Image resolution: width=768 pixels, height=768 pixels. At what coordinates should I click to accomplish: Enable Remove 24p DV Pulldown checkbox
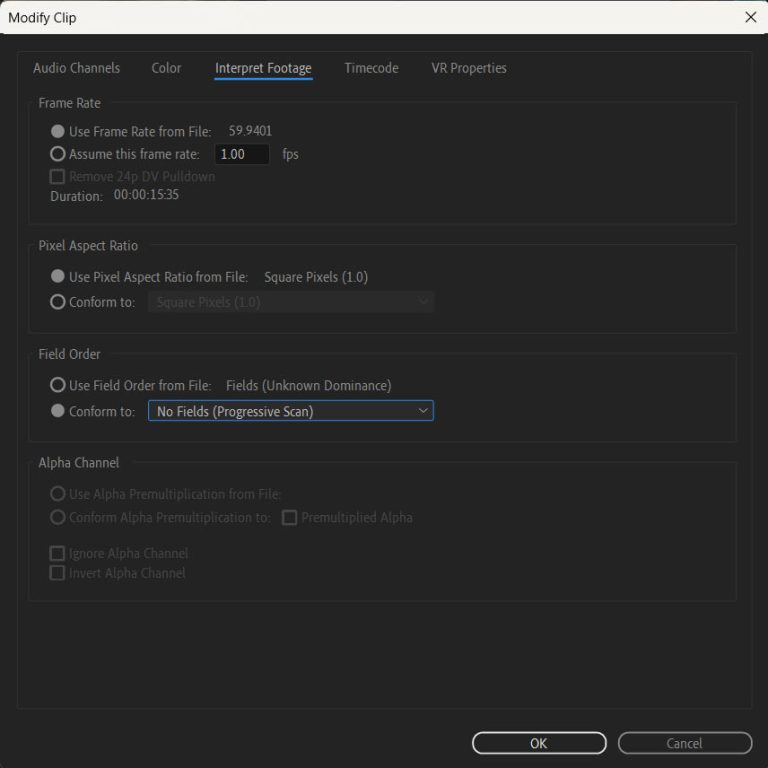[x=58, y=177]
